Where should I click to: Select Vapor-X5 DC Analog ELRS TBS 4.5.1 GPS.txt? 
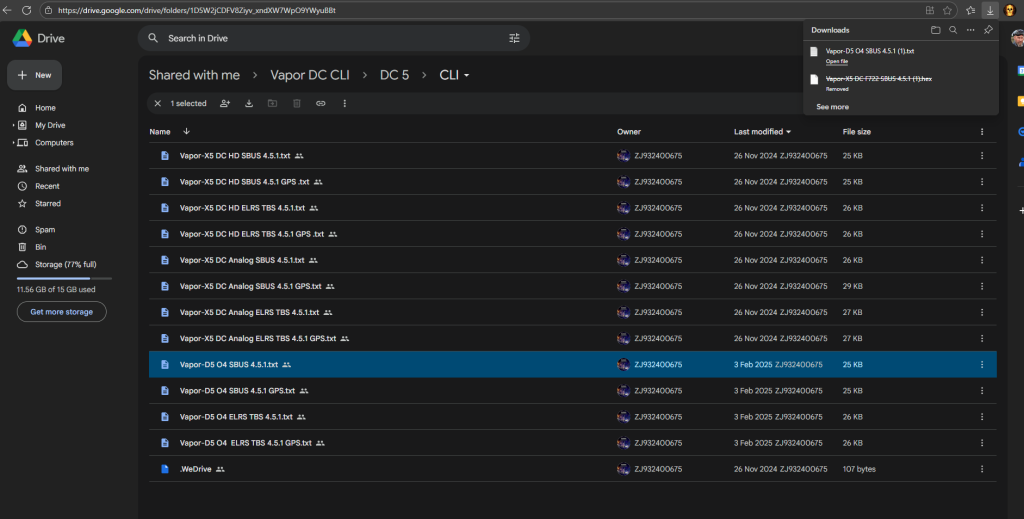573,338
